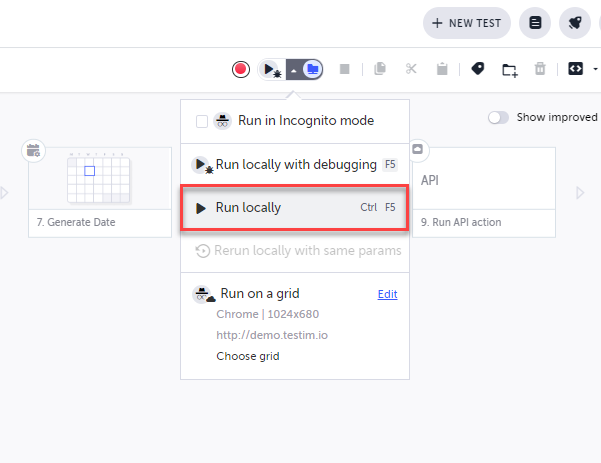Click the Chrome | 1024x680 text
This screenshot has width=601, height=463.
point(268,314)
